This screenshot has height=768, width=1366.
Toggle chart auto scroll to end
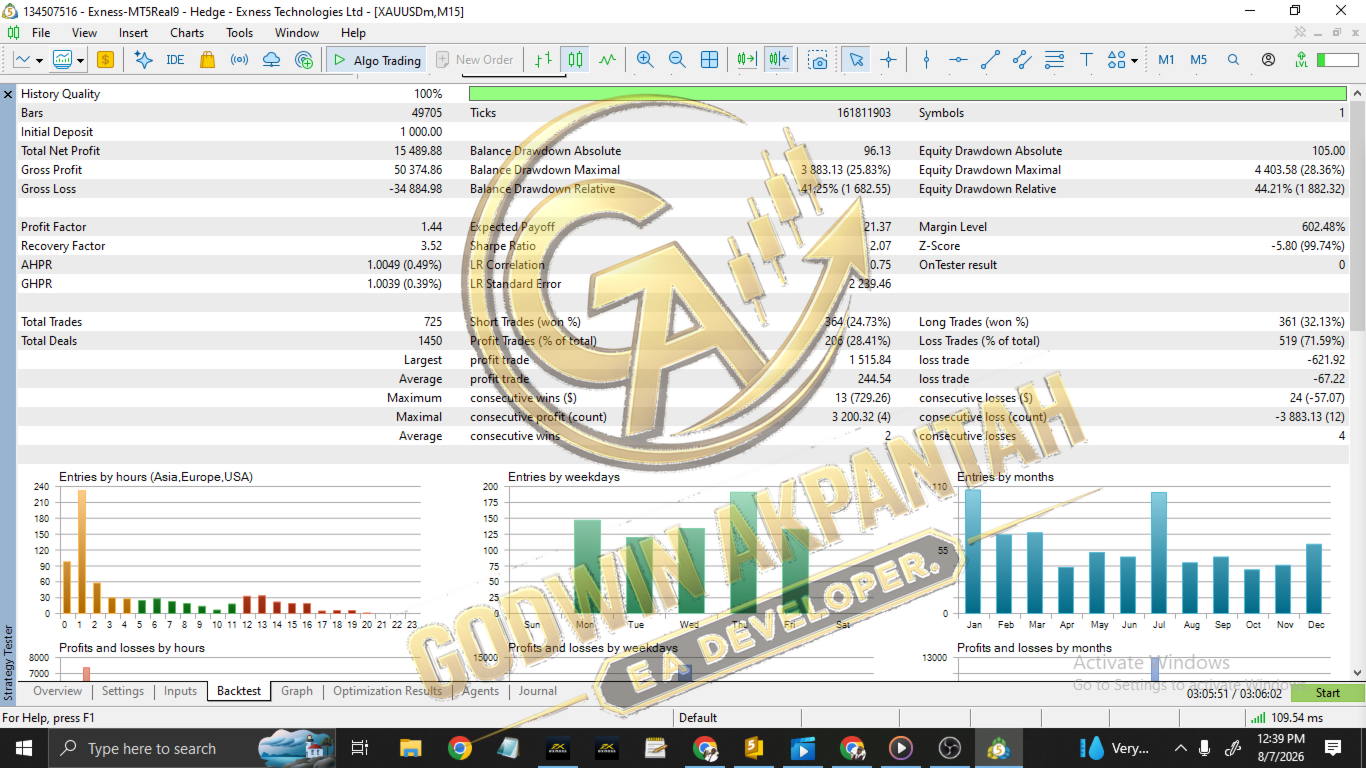click(x=746, y=60)
